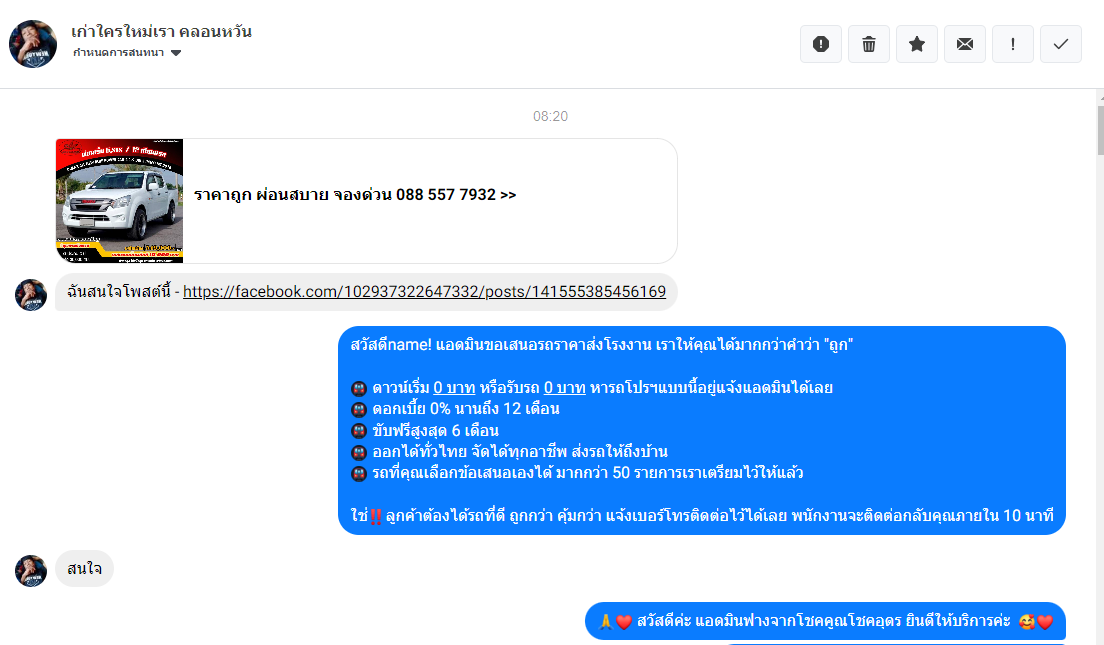Open the white pickup truck ad thumbnail
Image resolution: width=1104 pixels, height=645 pixels.
pos(120,201)
